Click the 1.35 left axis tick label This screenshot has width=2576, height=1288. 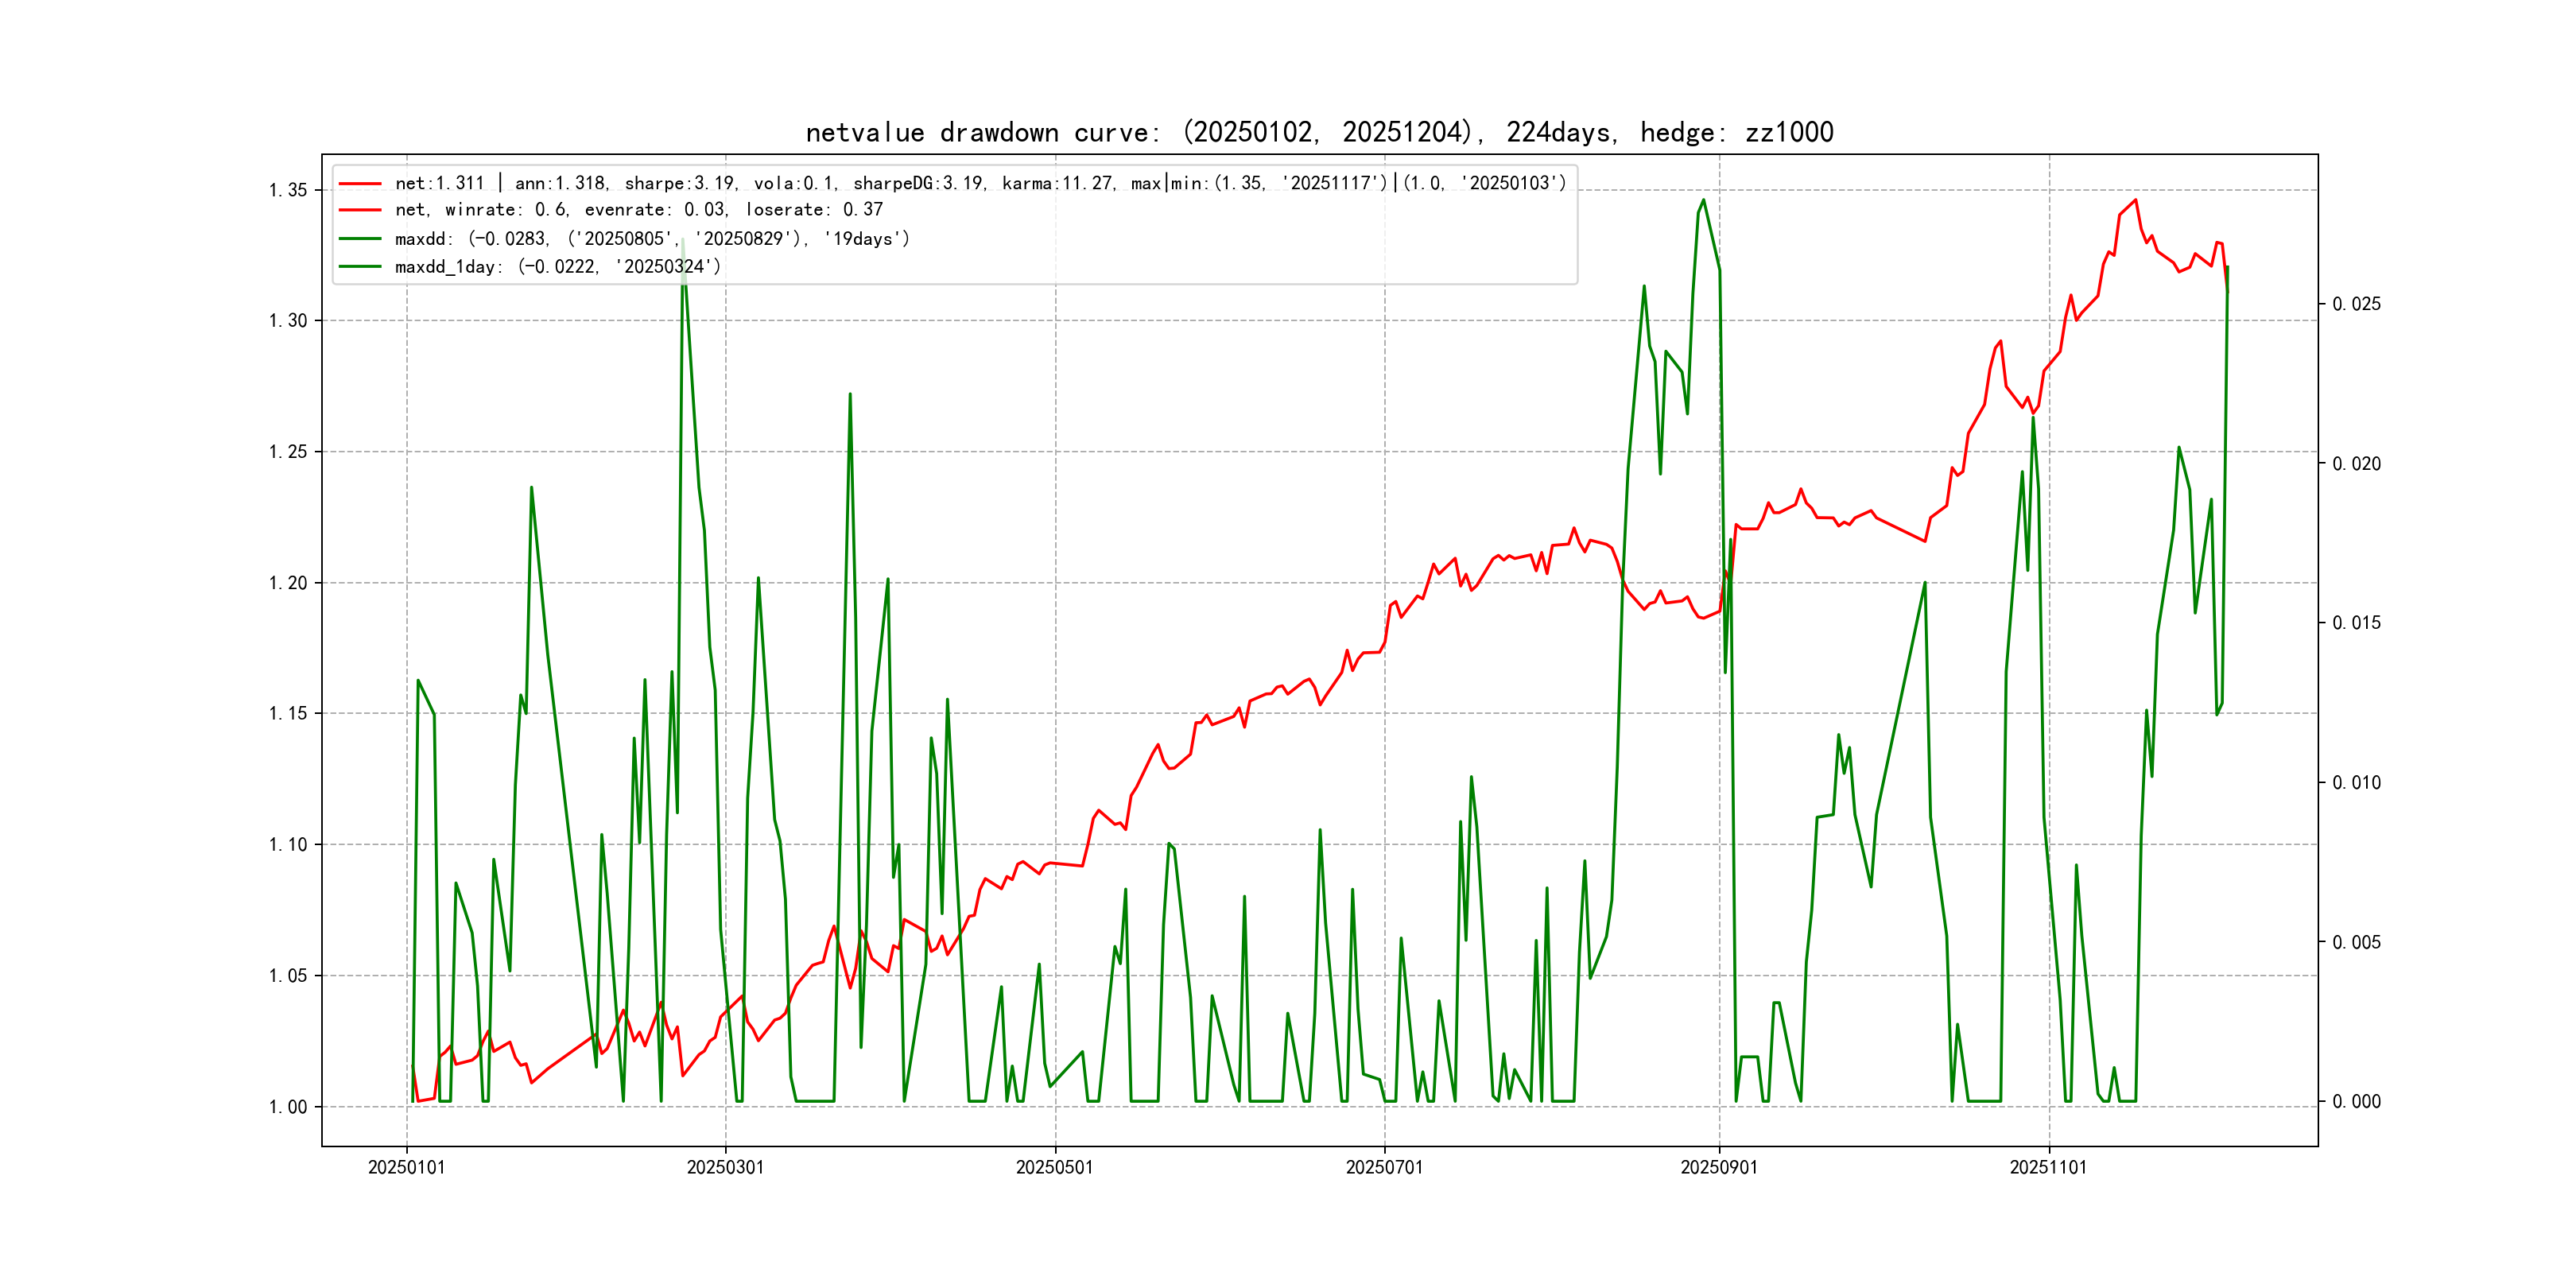tap(287, 190)
